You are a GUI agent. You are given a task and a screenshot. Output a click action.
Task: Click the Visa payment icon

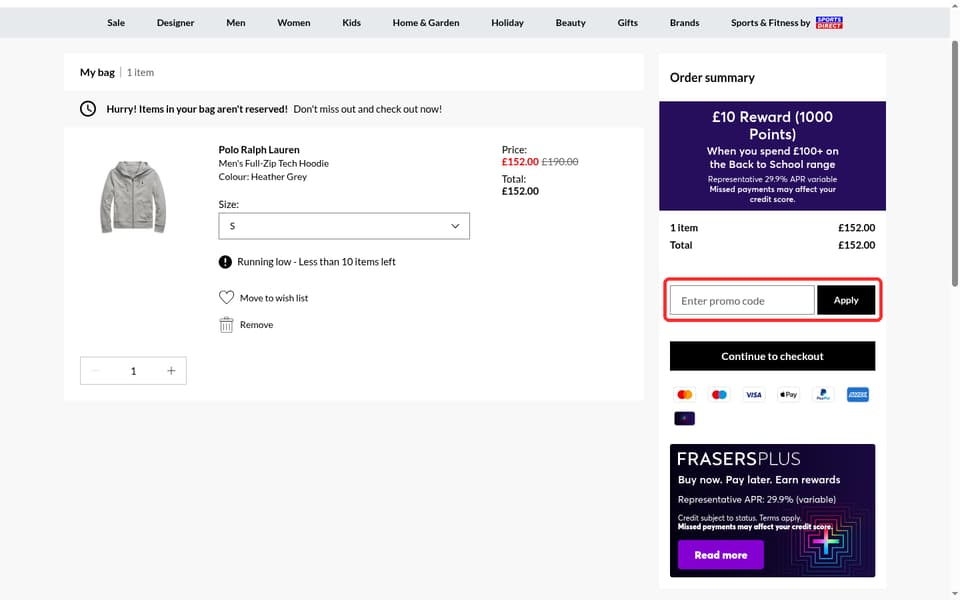(754, 394)
